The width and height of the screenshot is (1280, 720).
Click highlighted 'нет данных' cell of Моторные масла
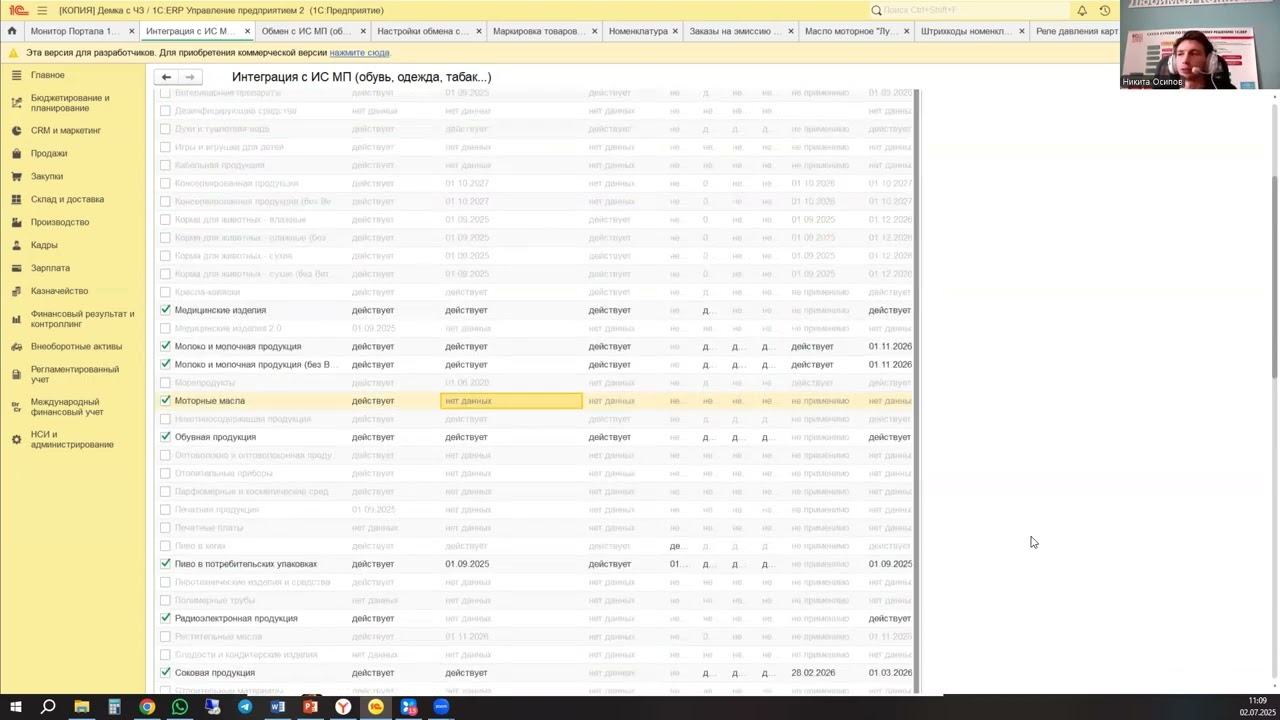[x=511, y=401]
